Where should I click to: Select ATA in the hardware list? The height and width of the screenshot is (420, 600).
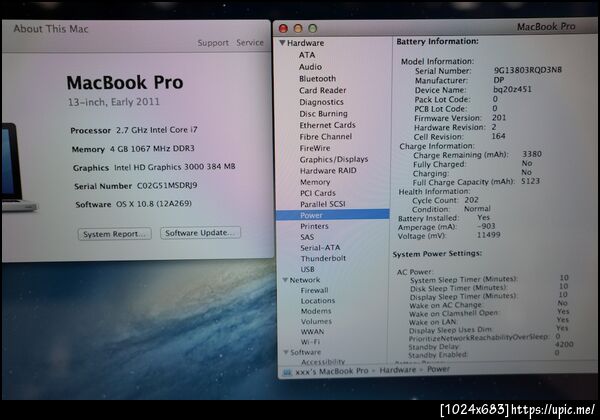(307, 55)
